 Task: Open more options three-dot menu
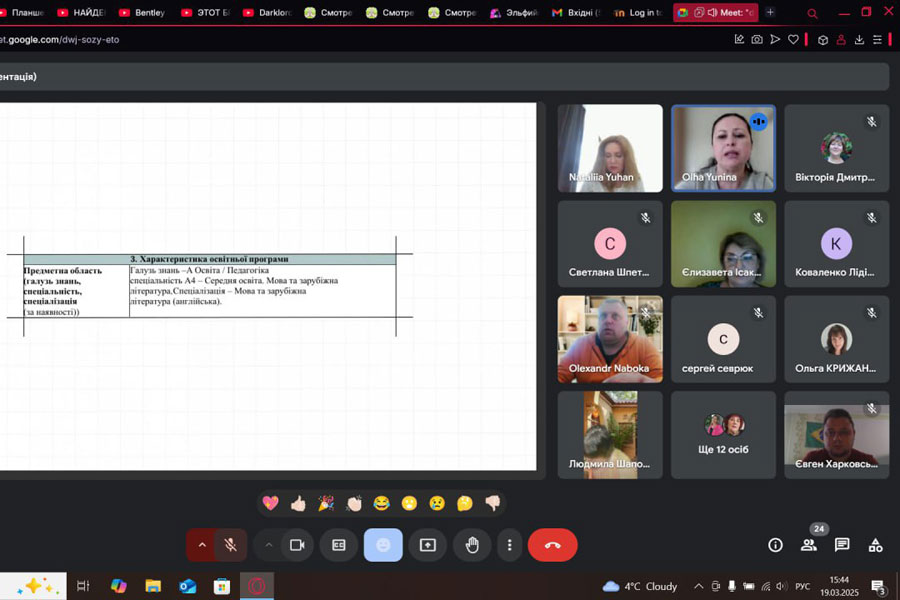pyautogui.click(x=510, y=545)
